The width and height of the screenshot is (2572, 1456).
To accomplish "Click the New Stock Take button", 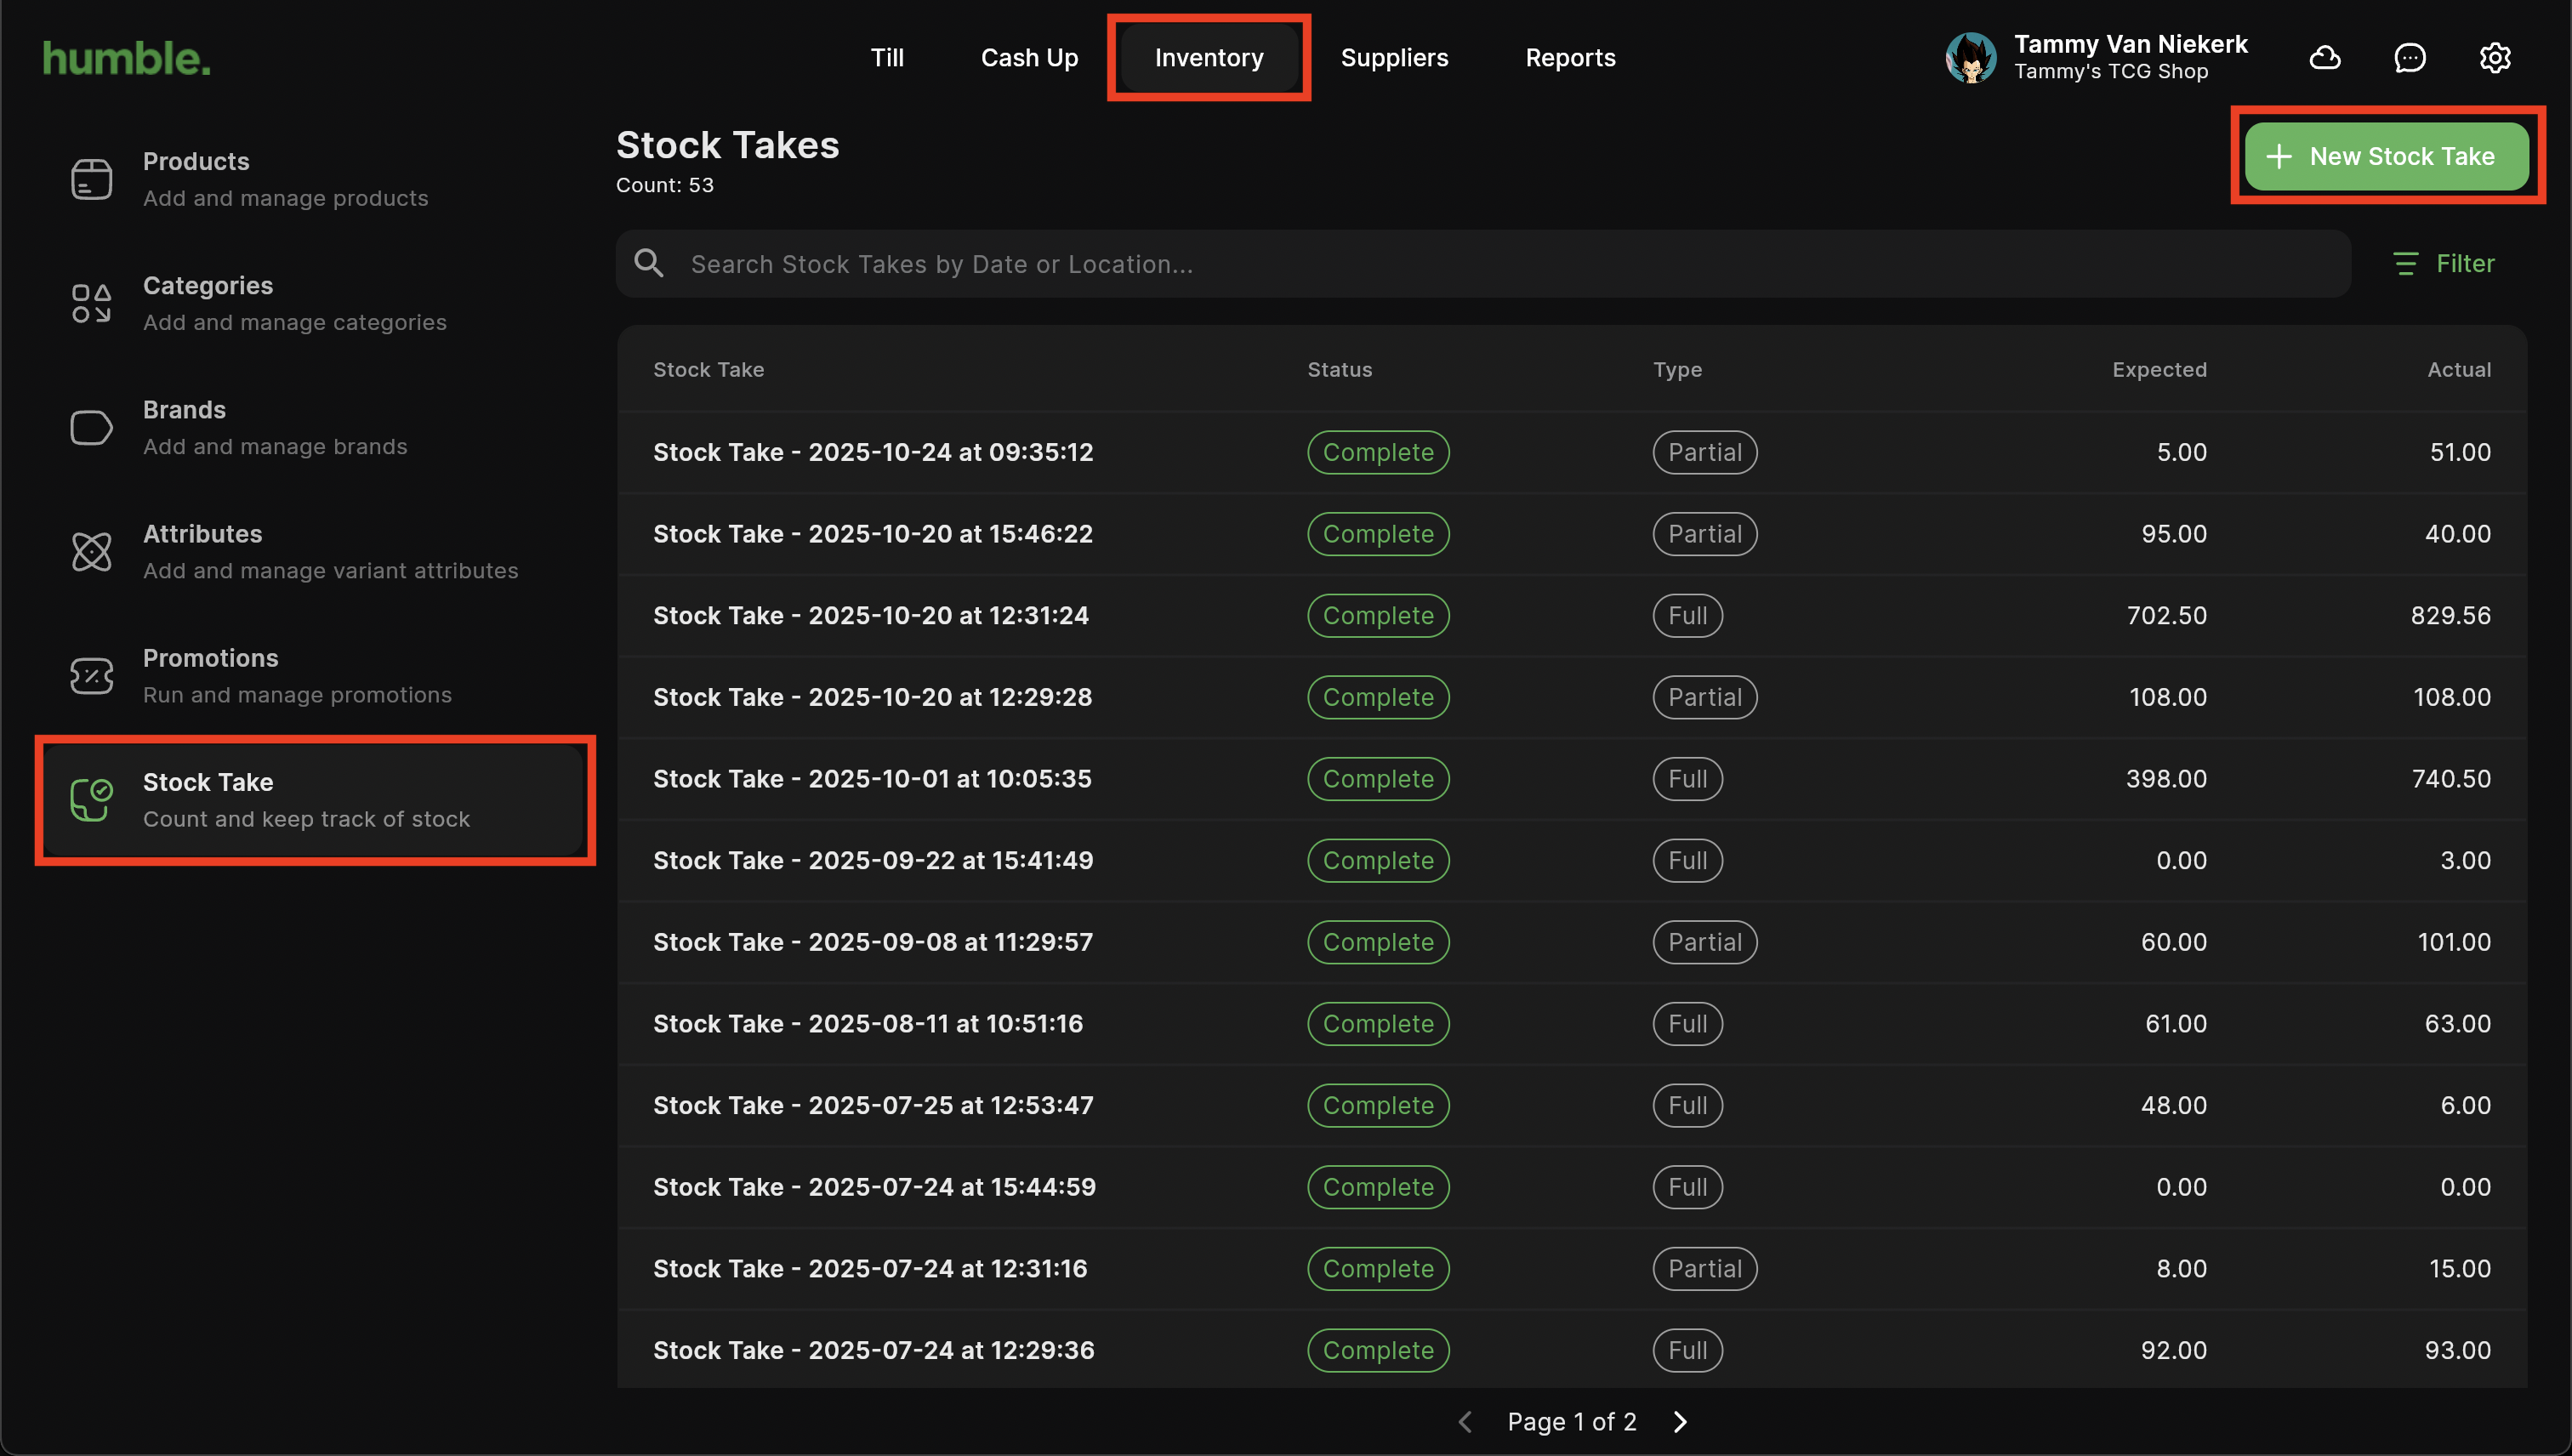I will click(x=2386, y=157).
